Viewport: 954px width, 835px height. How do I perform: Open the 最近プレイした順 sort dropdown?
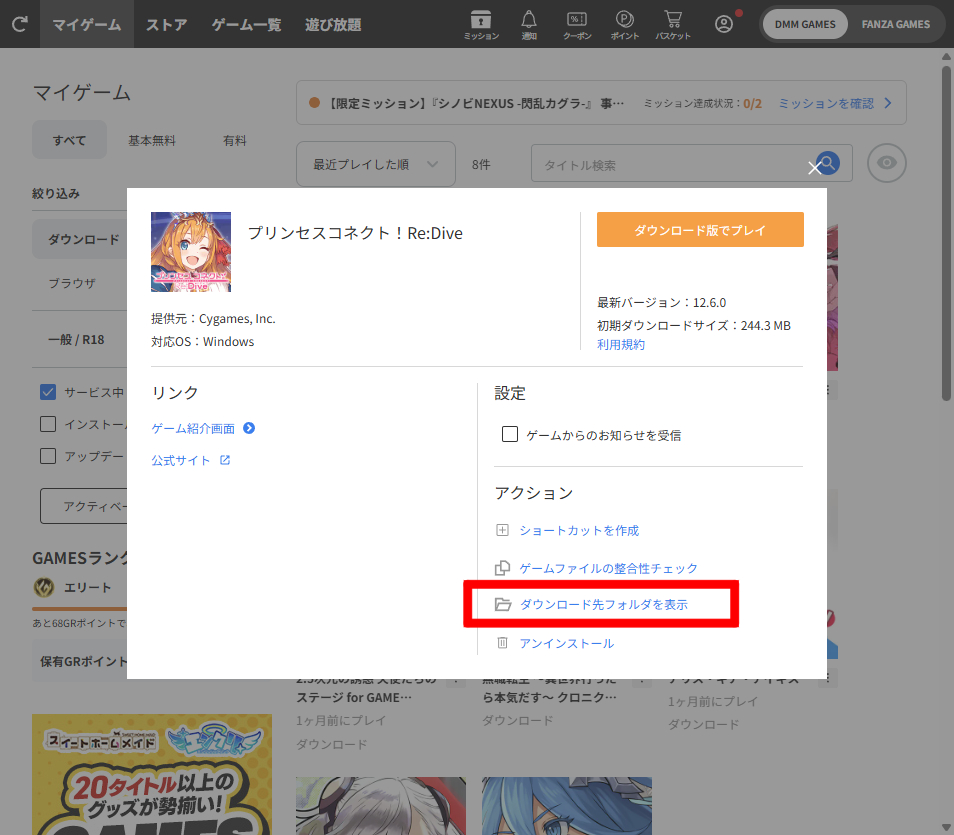[376, 164]
